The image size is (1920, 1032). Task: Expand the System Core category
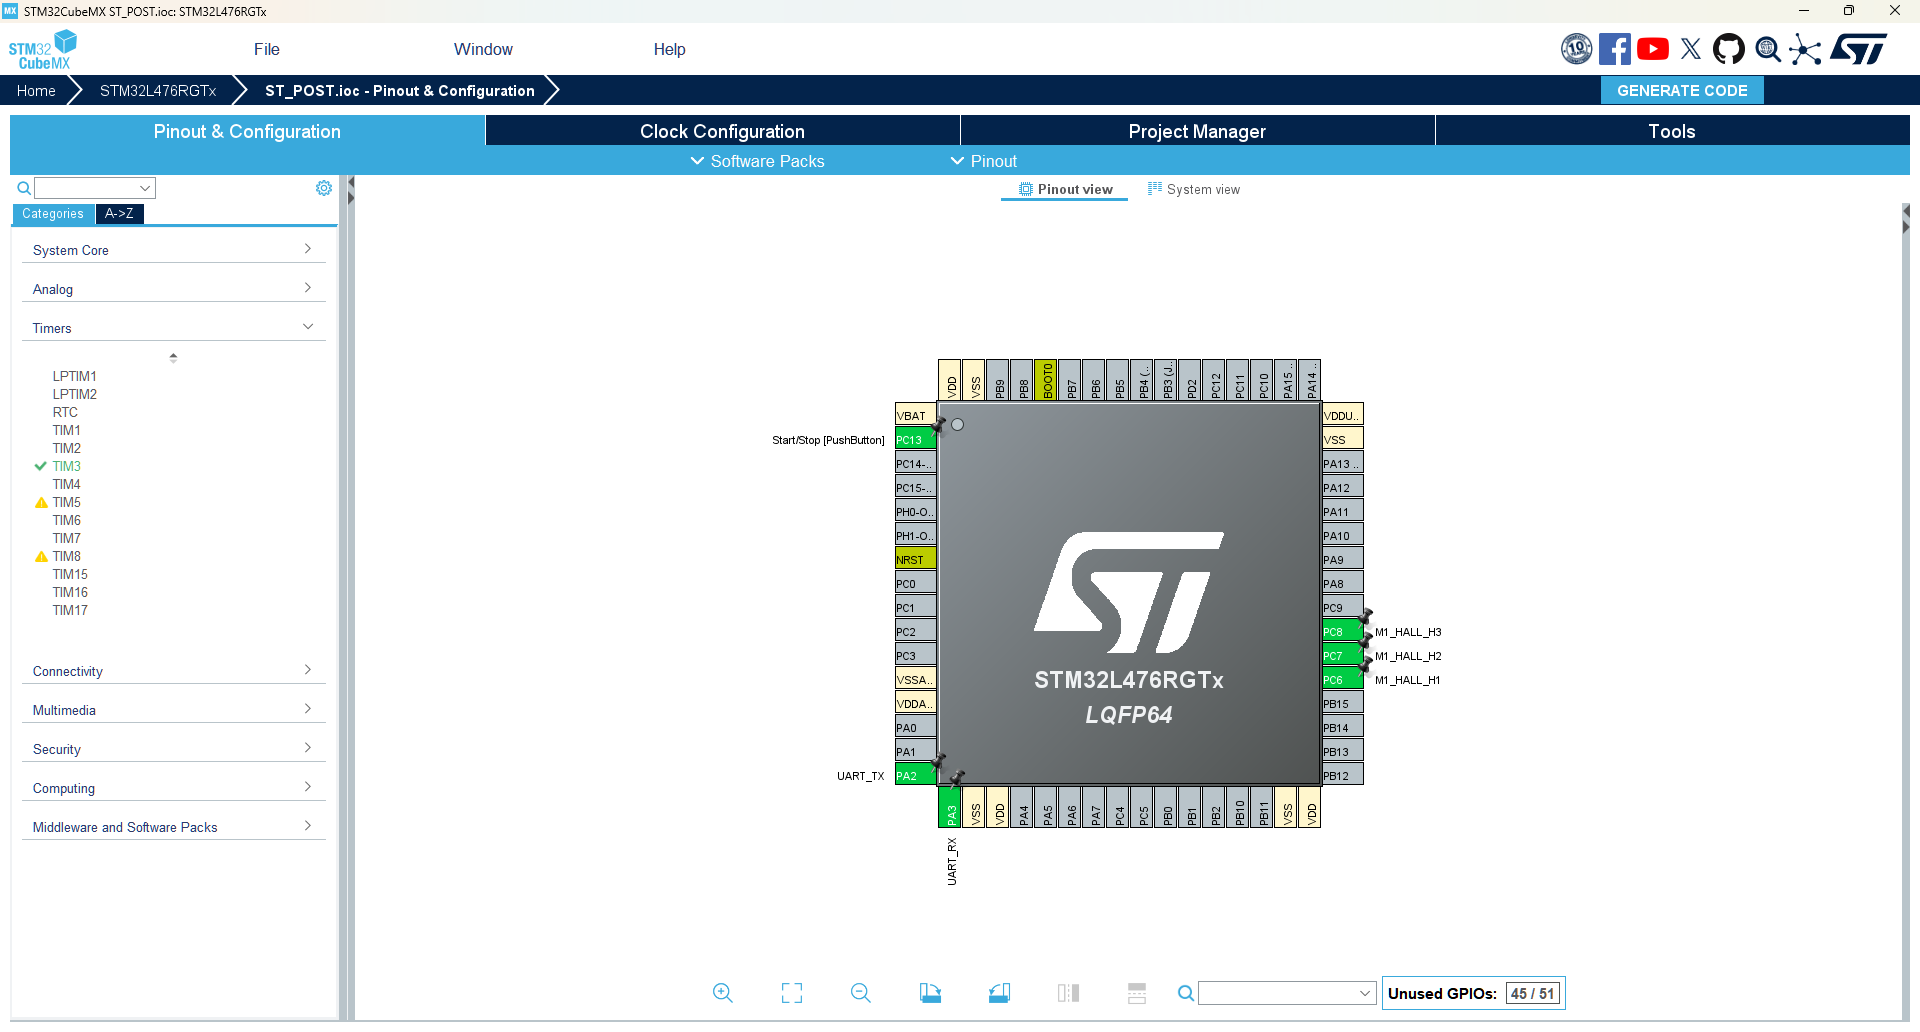coord(172,250)
